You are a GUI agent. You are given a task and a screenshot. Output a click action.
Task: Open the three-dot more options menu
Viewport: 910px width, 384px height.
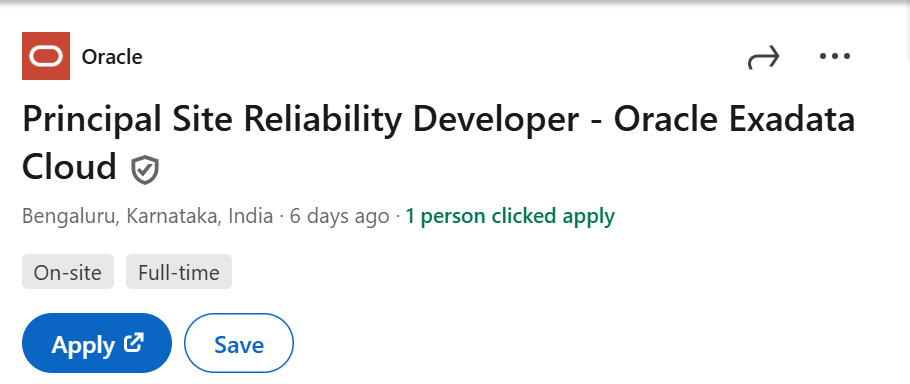[835, 56]
